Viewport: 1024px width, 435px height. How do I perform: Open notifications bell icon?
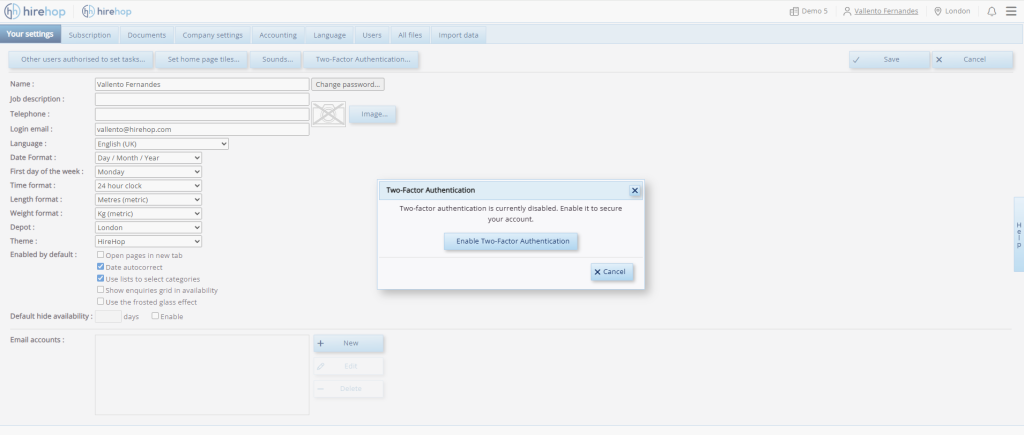[x=991, y=11]
